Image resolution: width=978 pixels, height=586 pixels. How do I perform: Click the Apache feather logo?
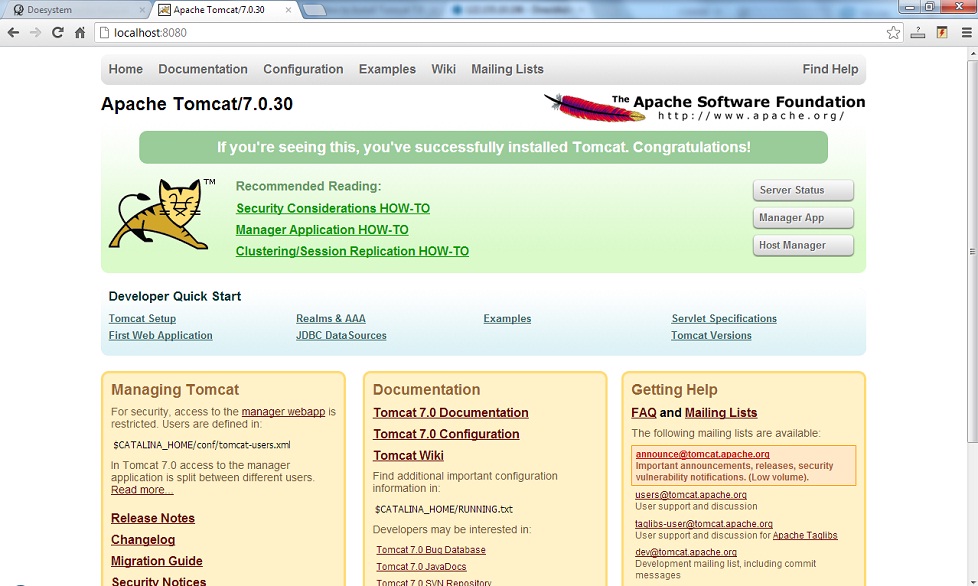tap(593, 107)
